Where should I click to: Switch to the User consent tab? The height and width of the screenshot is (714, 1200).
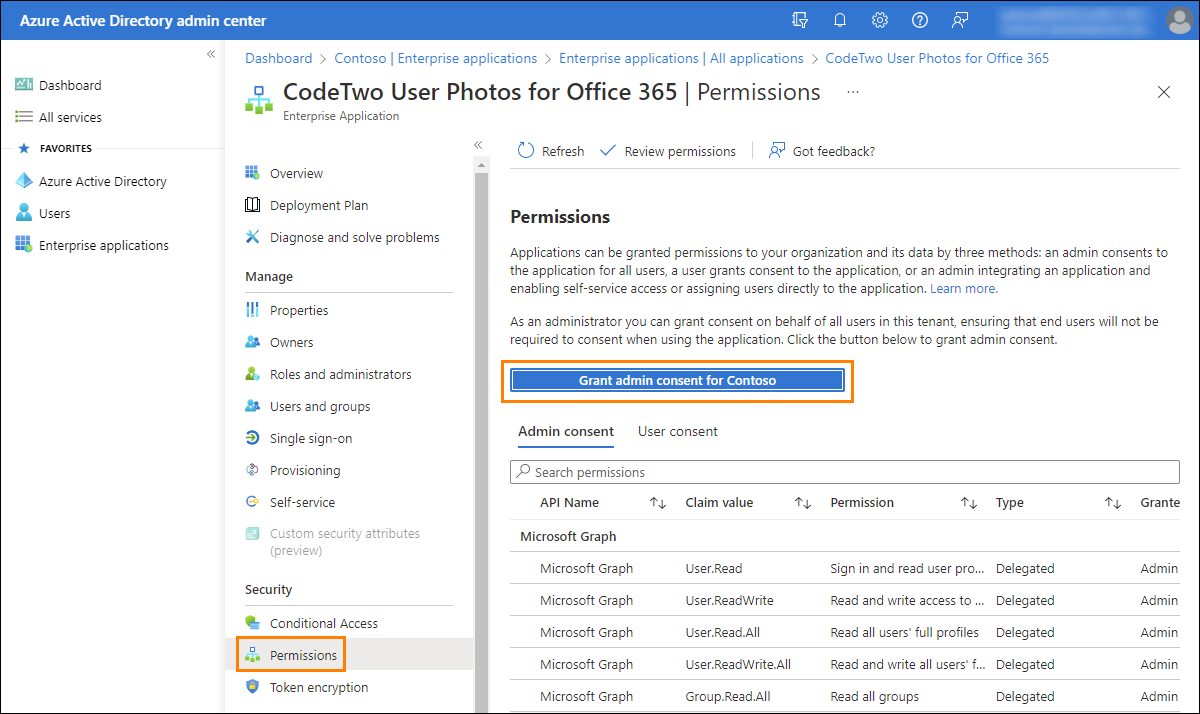tap(678, 432)
